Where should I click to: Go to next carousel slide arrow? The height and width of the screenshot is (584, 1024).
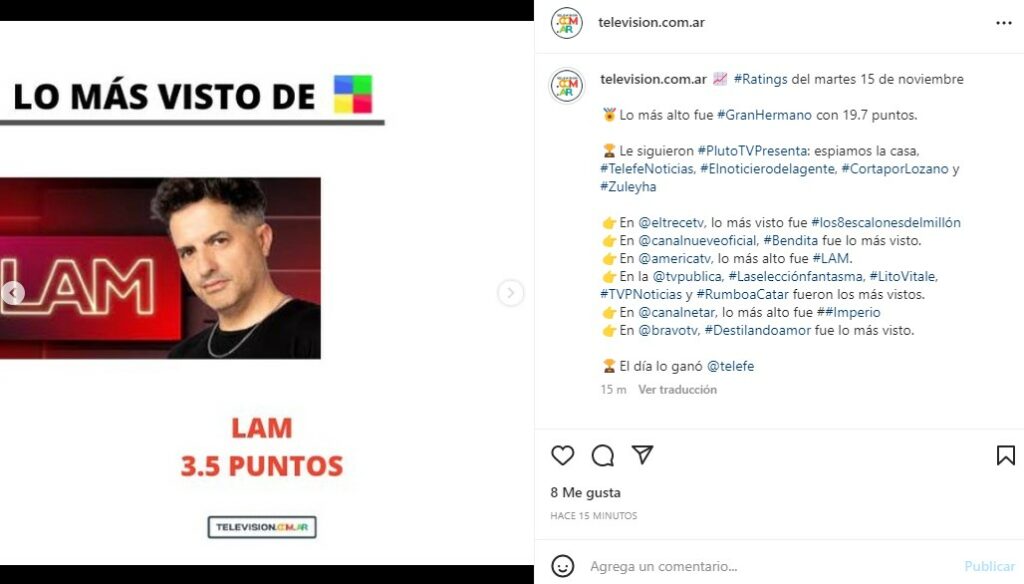pyautogui.click(x=511, y=293)
